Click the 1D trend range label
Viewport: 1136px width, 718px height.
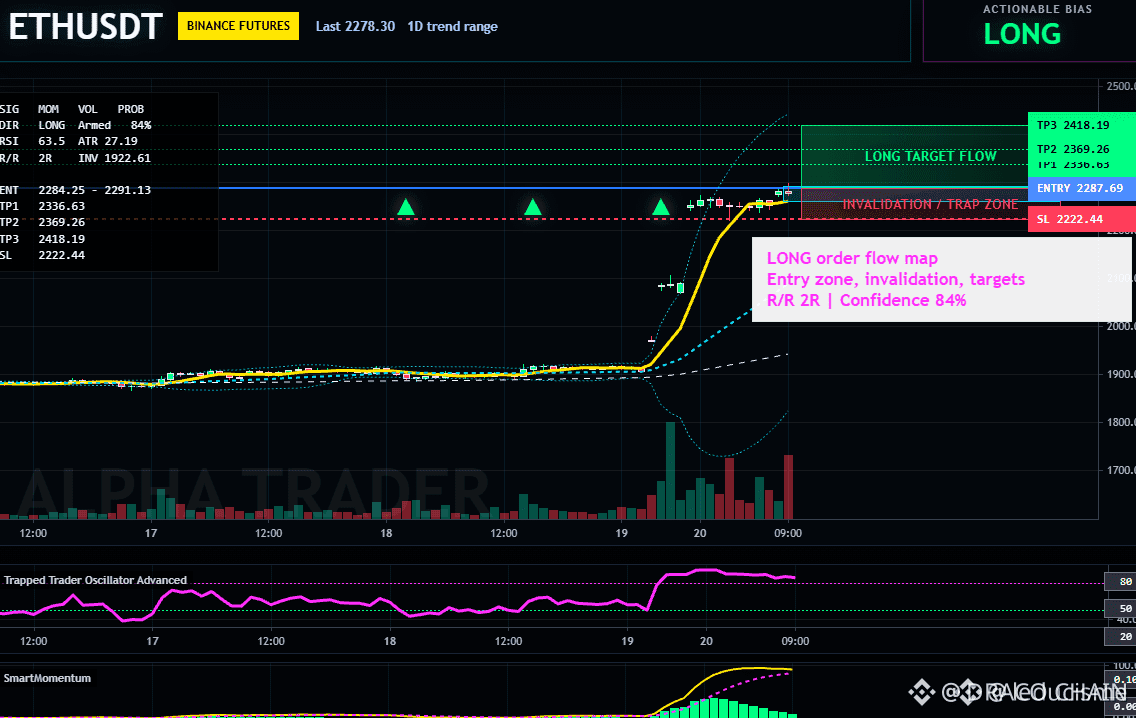tap(452, 26)
